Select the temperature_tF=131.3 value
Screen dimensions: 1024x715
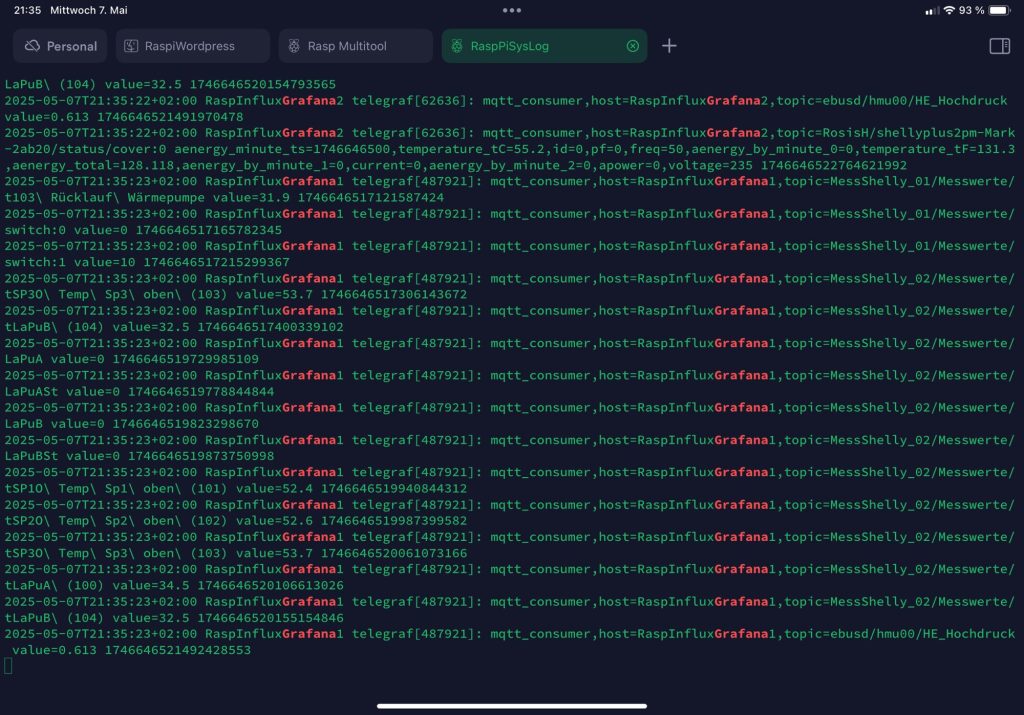(938, 149)
